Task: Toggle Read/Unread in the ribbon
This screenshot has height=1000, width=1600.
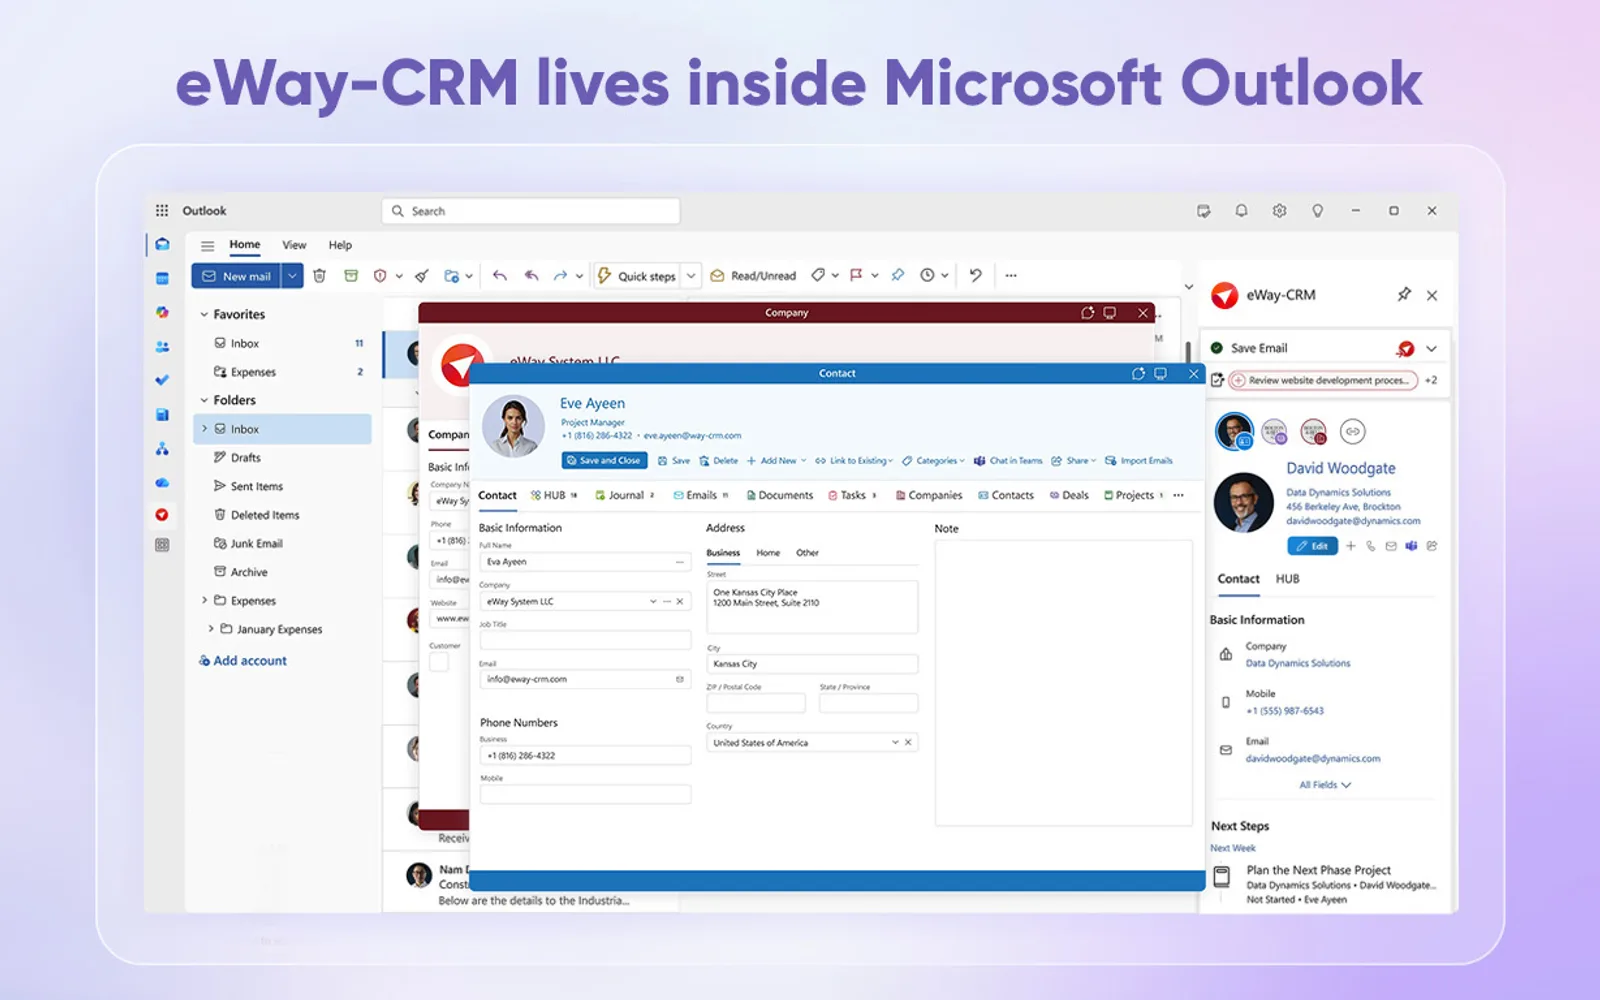Action: (753, 276)
